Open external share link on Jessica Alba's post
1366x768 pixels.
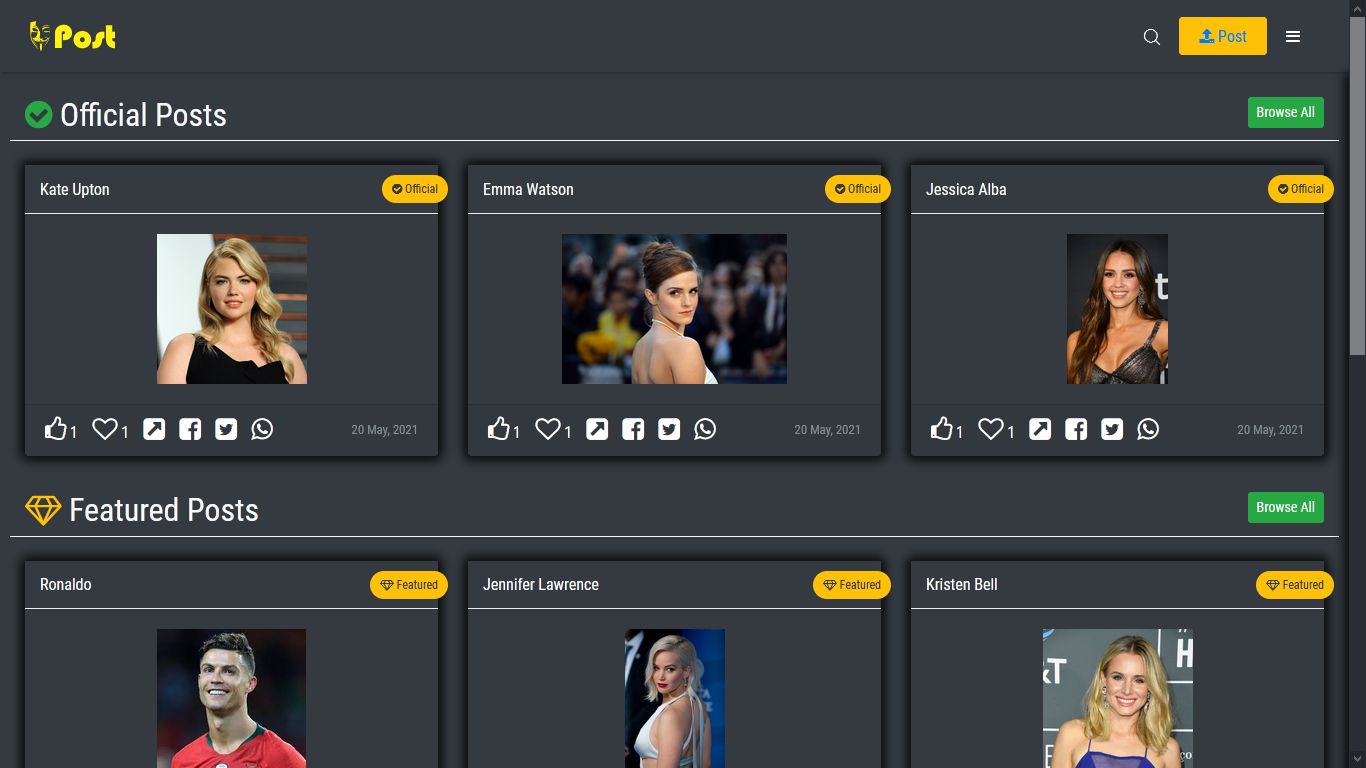pyautogui.click(x=1040, y=429)
